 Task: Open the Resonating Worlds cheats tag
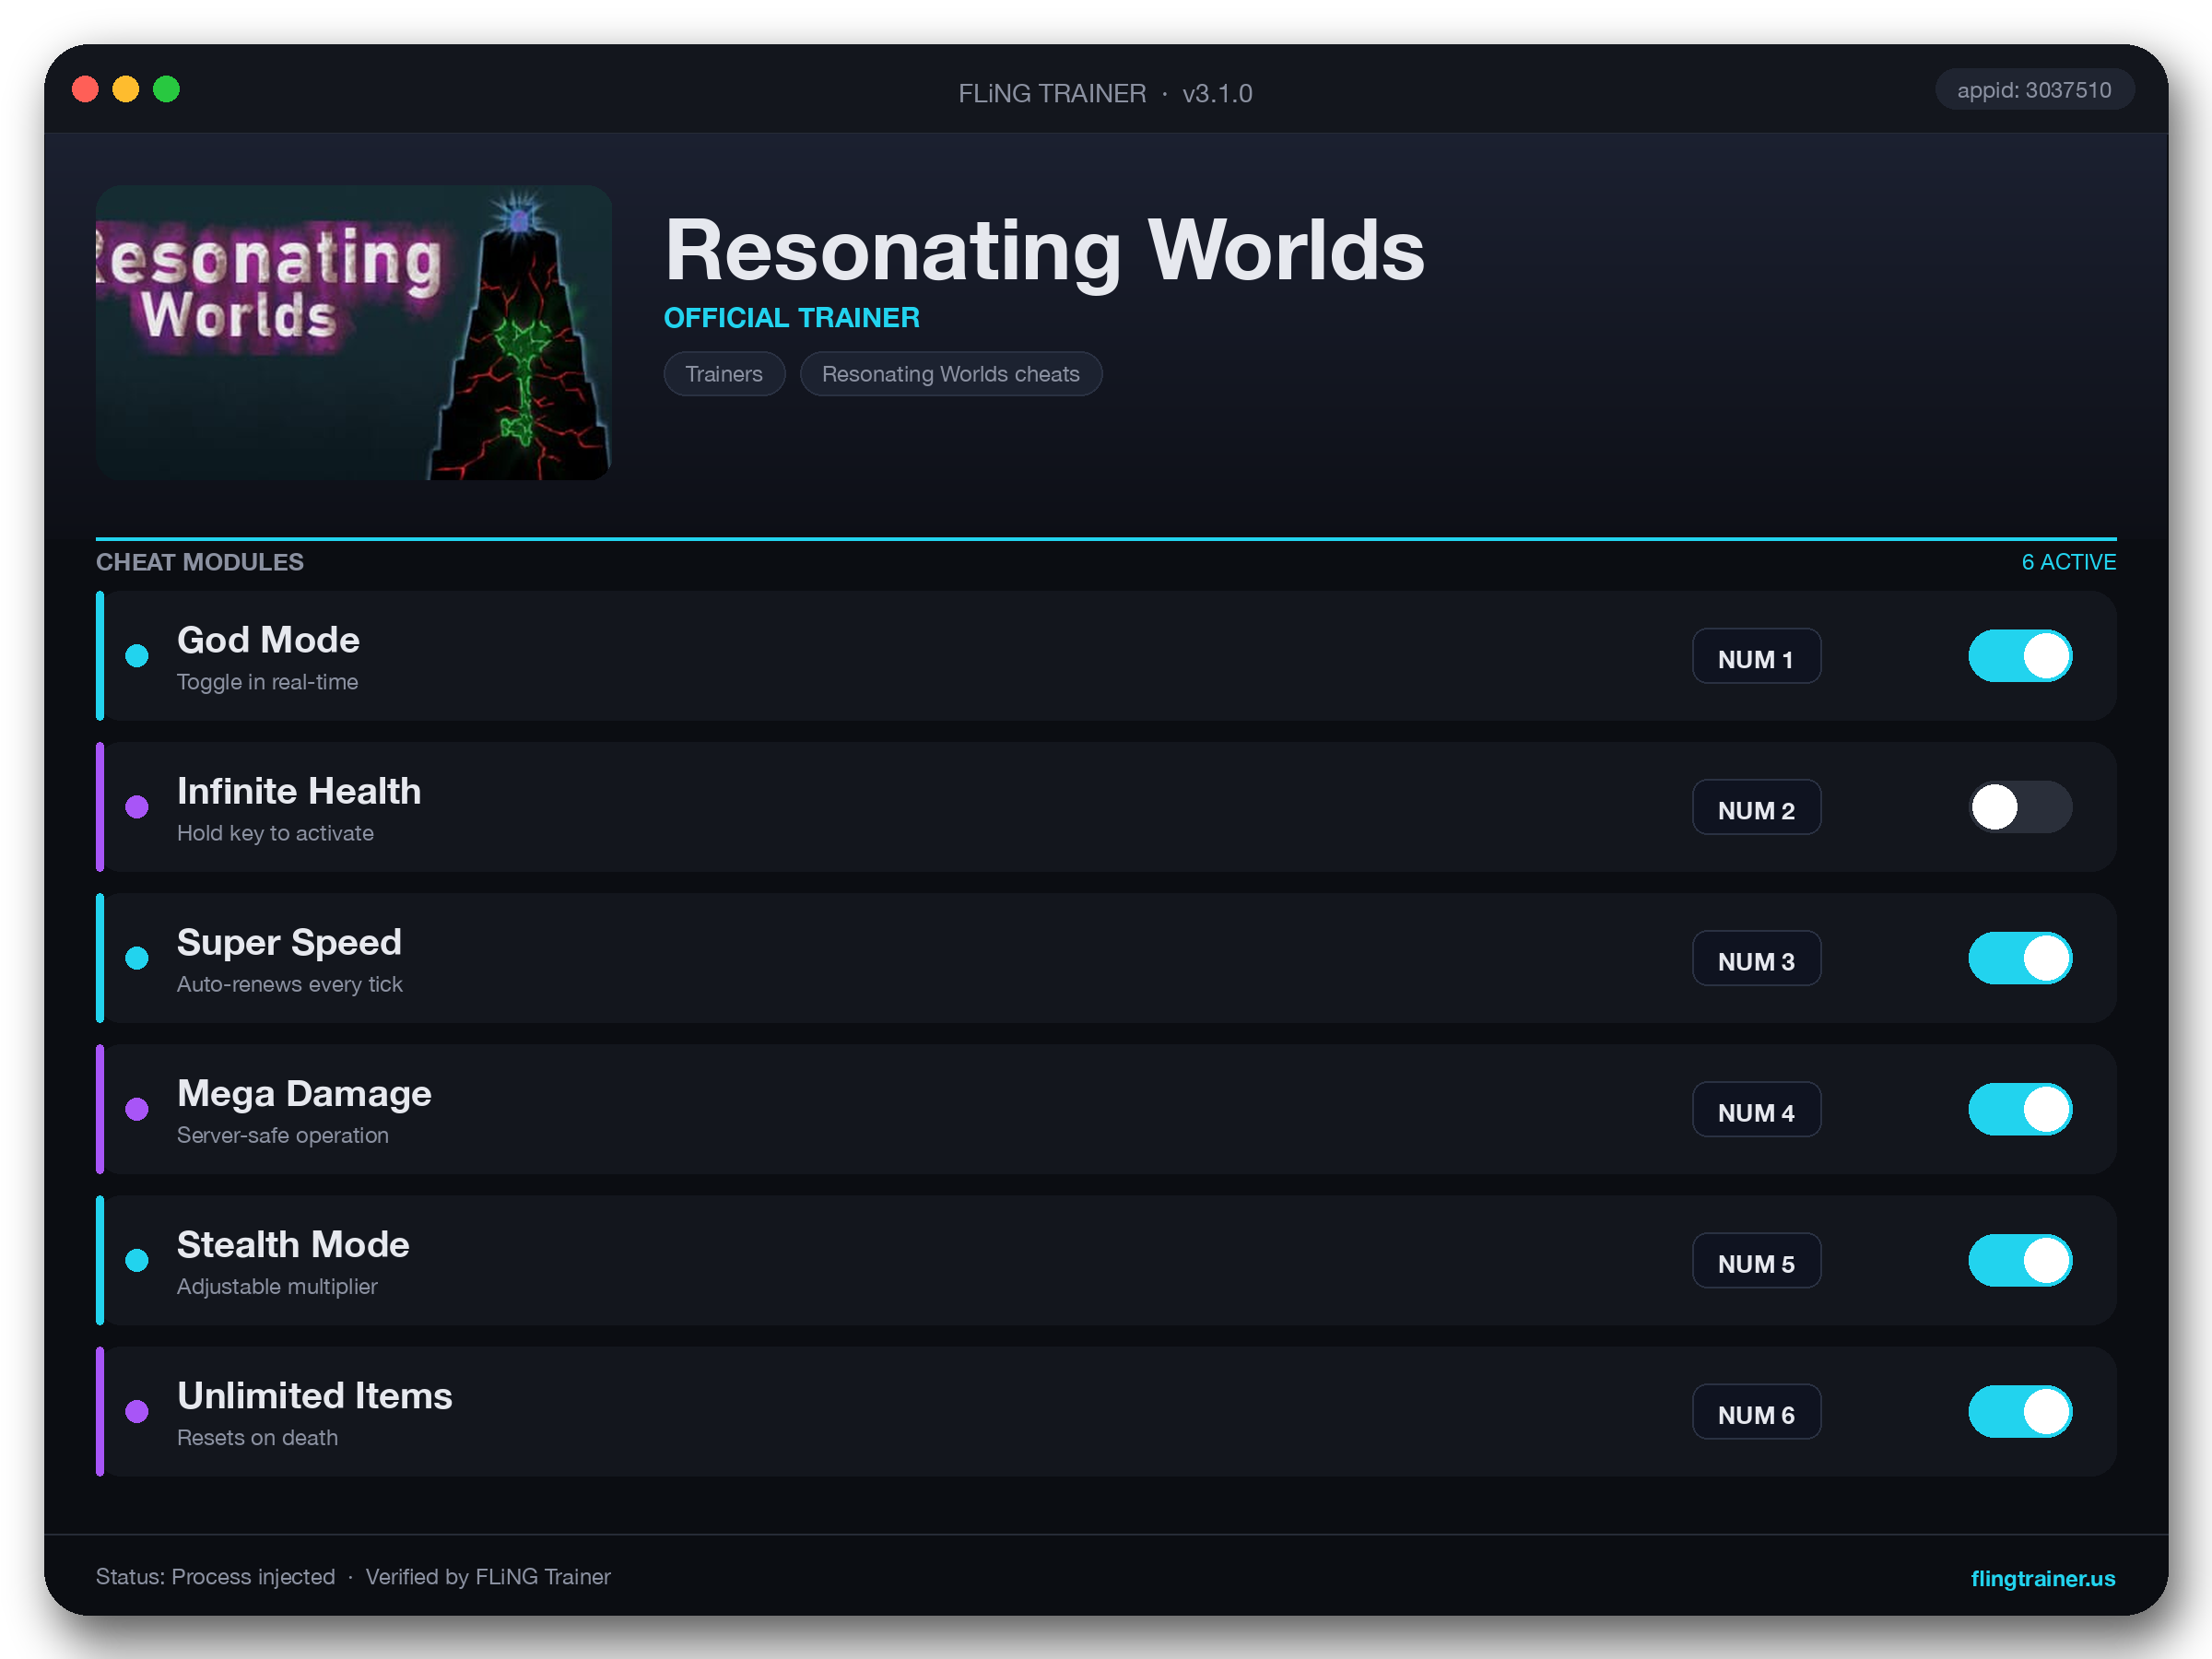tap(951, 374)
